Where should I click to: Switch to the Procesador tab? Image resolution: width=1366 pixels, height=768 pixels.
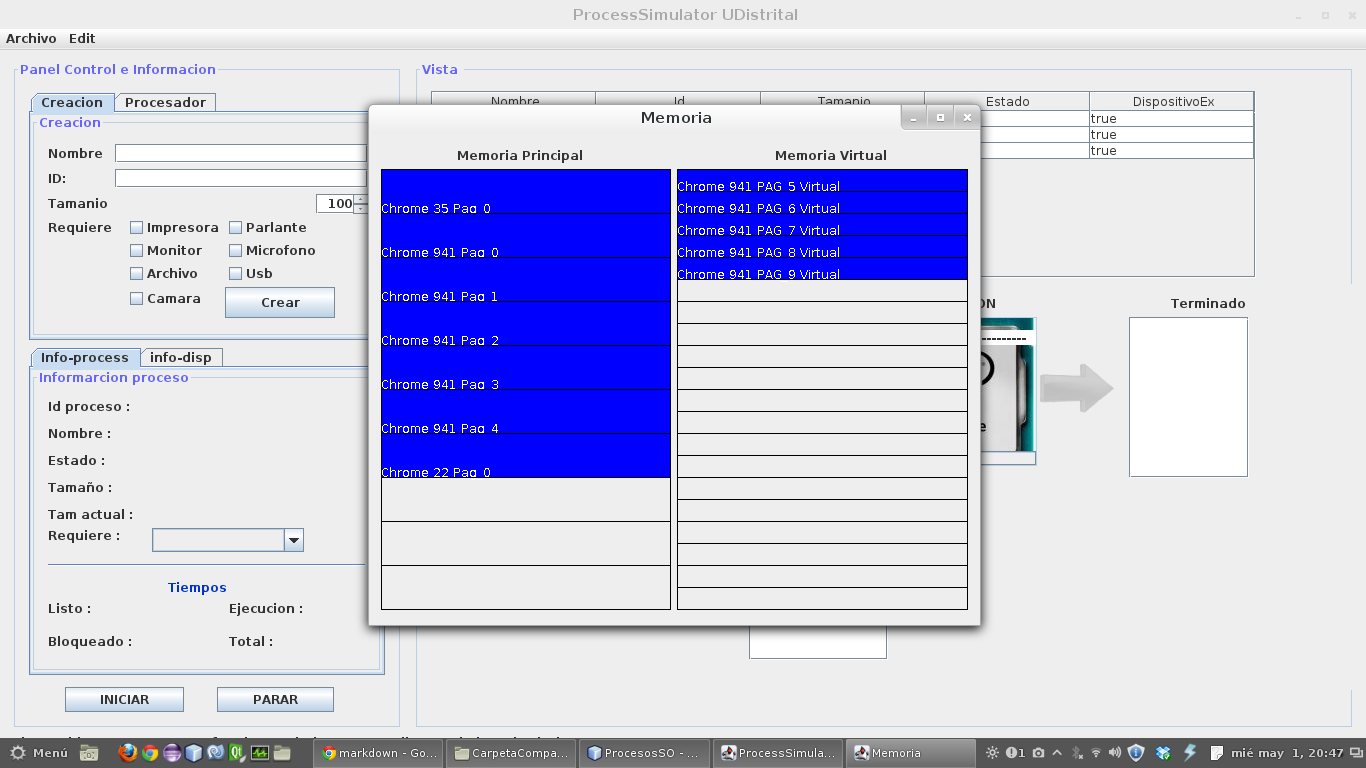click(x=165, y=102)
